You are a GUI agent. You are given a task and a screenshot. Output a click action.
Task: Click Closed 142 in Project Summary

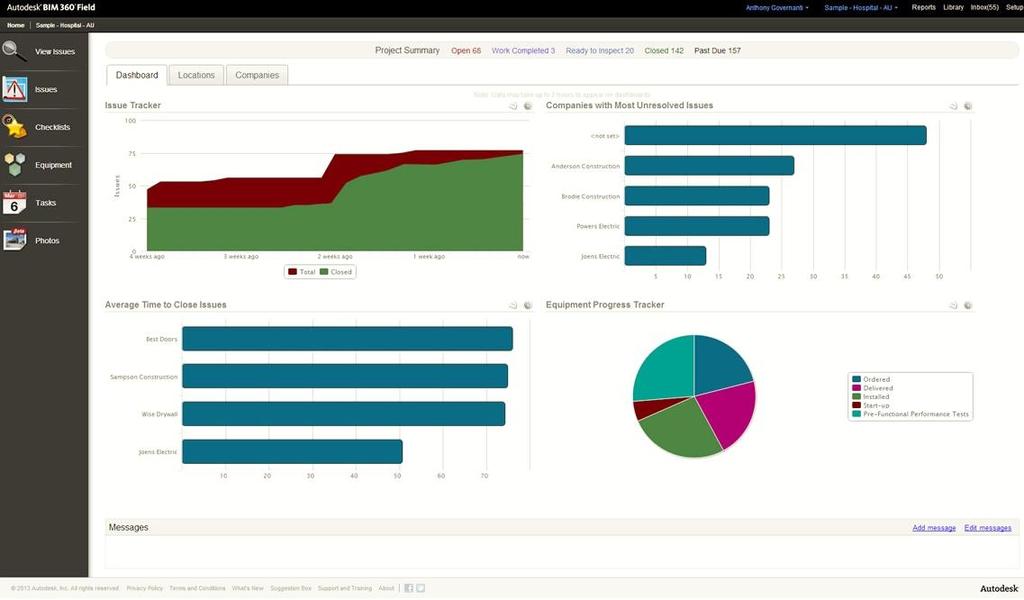(x=664, y=50)
